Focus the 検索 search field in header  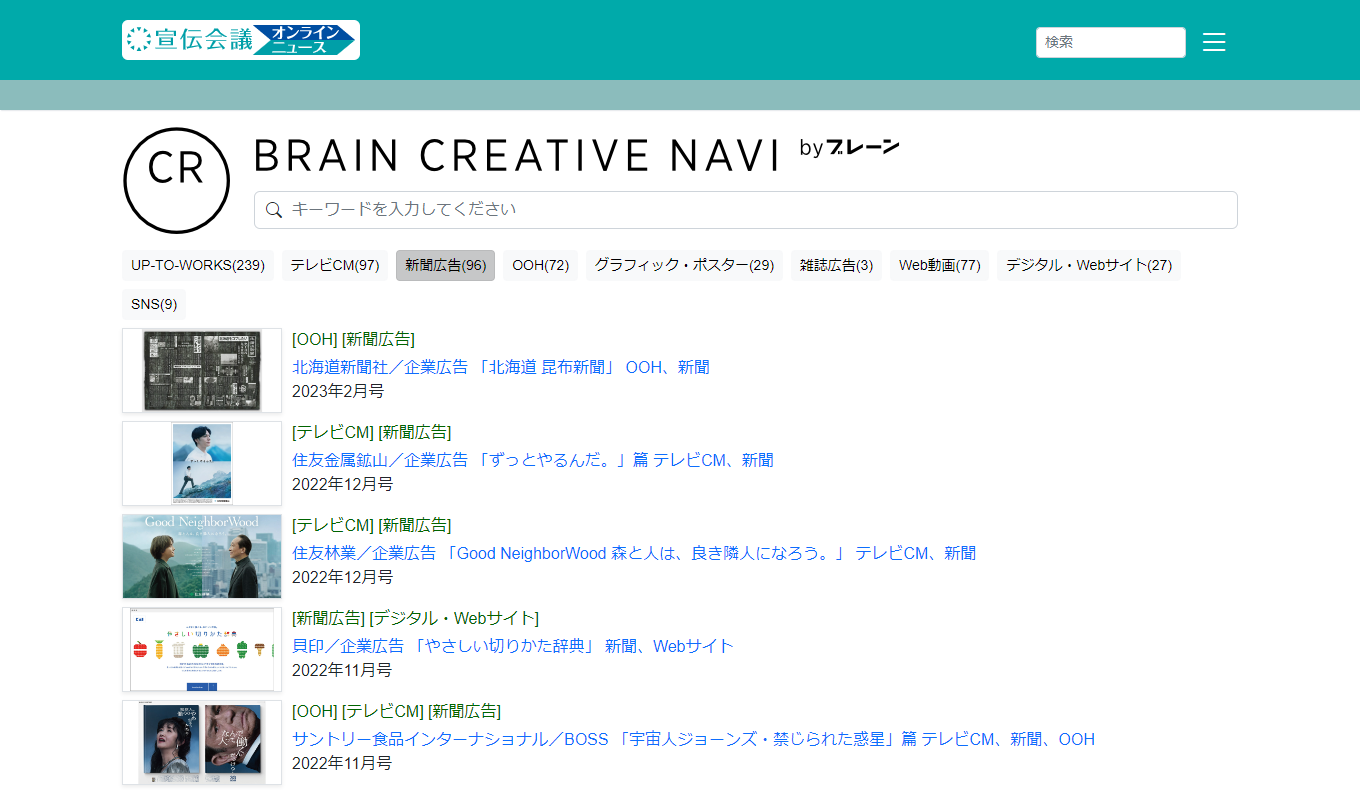[1111, 42]
